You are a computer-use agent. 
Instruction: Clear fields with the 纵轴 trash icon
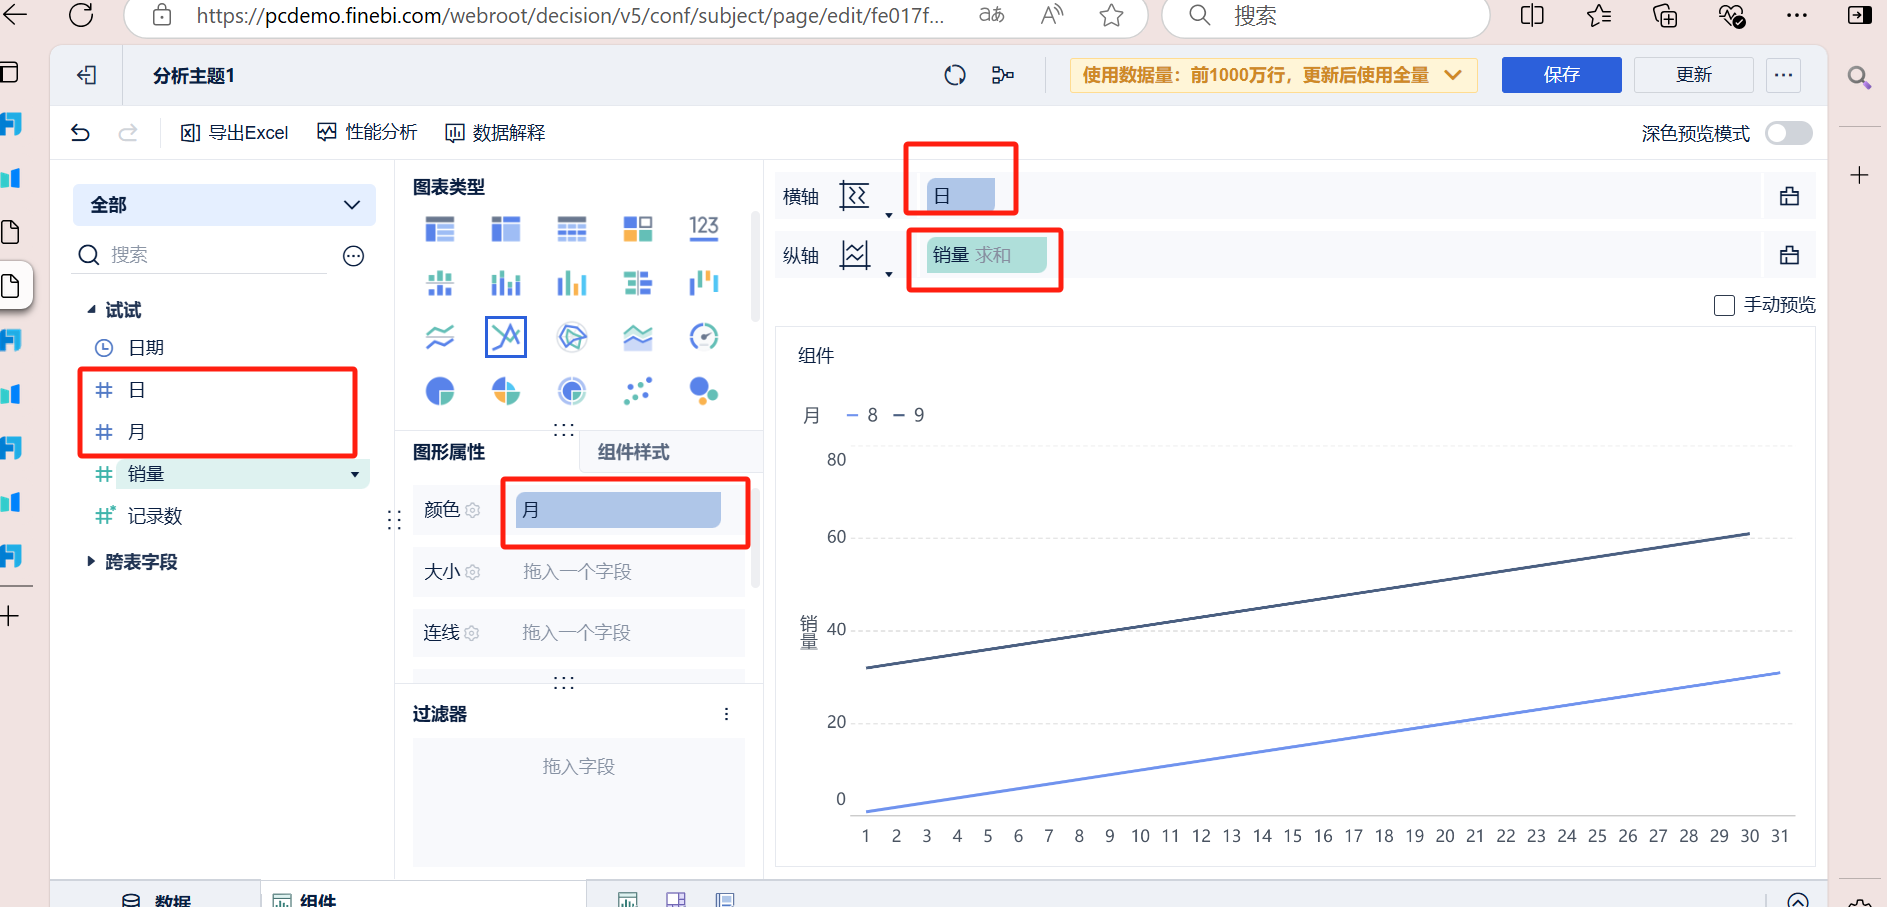tap(1789, 255)
